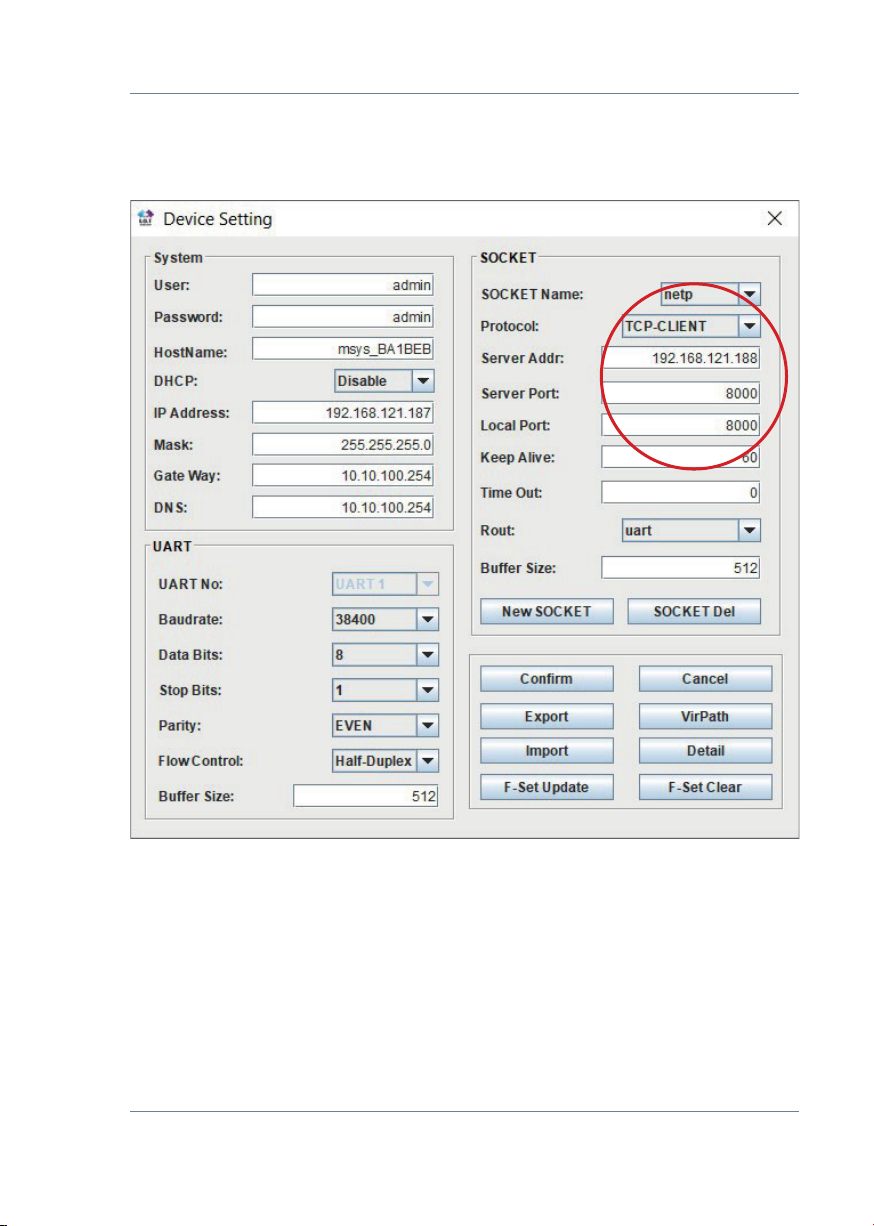Click the Server Addr label text
This screenshot has height=1226, width=874.
pos(523,360)
